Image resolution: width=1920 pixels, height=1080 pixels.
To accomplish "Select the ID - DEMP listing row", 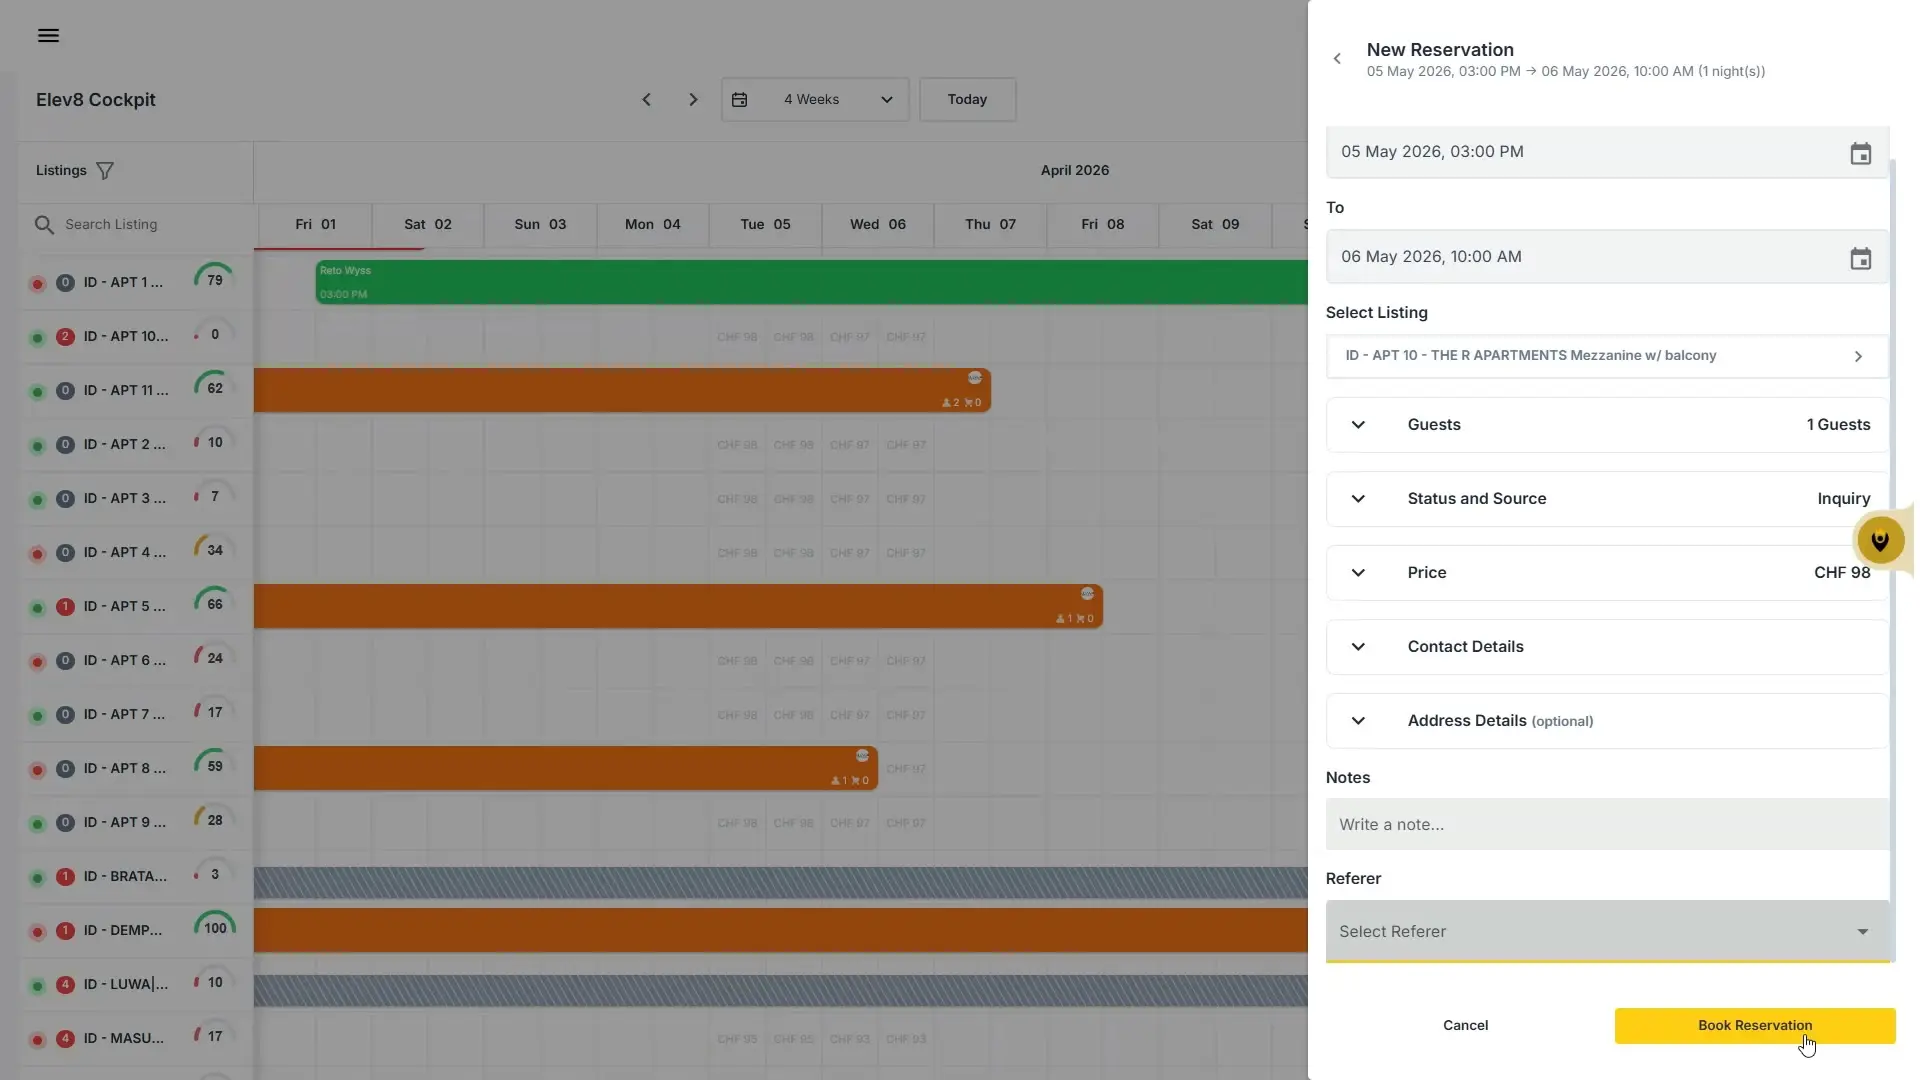I will point(136,931).
